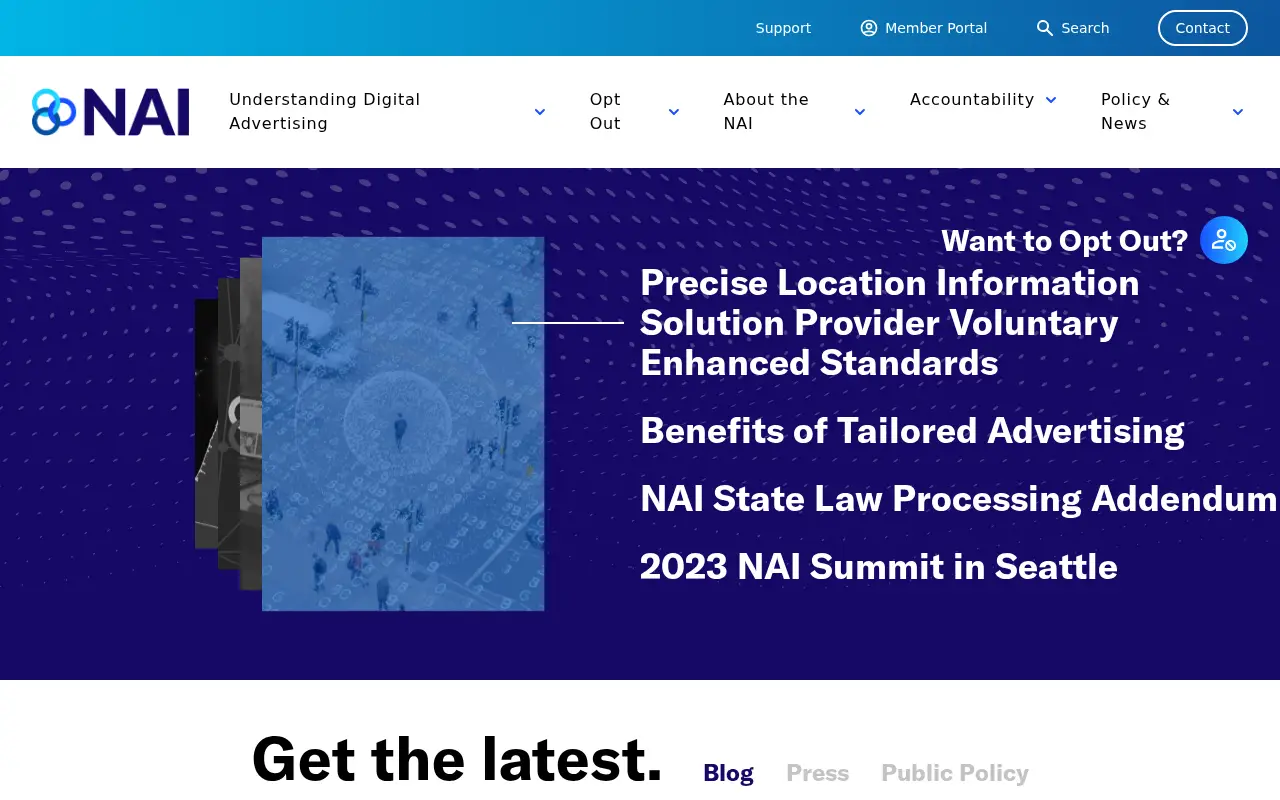Open the Accountability menu item
This screenshot has width=1280, height=800.
972,100
